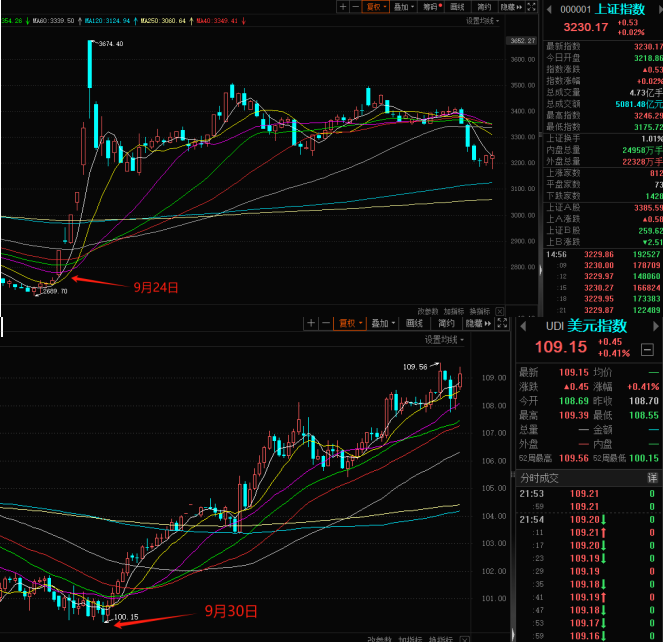Select 筹码 in the top chart toolbar
The image size is (663, 643).
(431, 6)
